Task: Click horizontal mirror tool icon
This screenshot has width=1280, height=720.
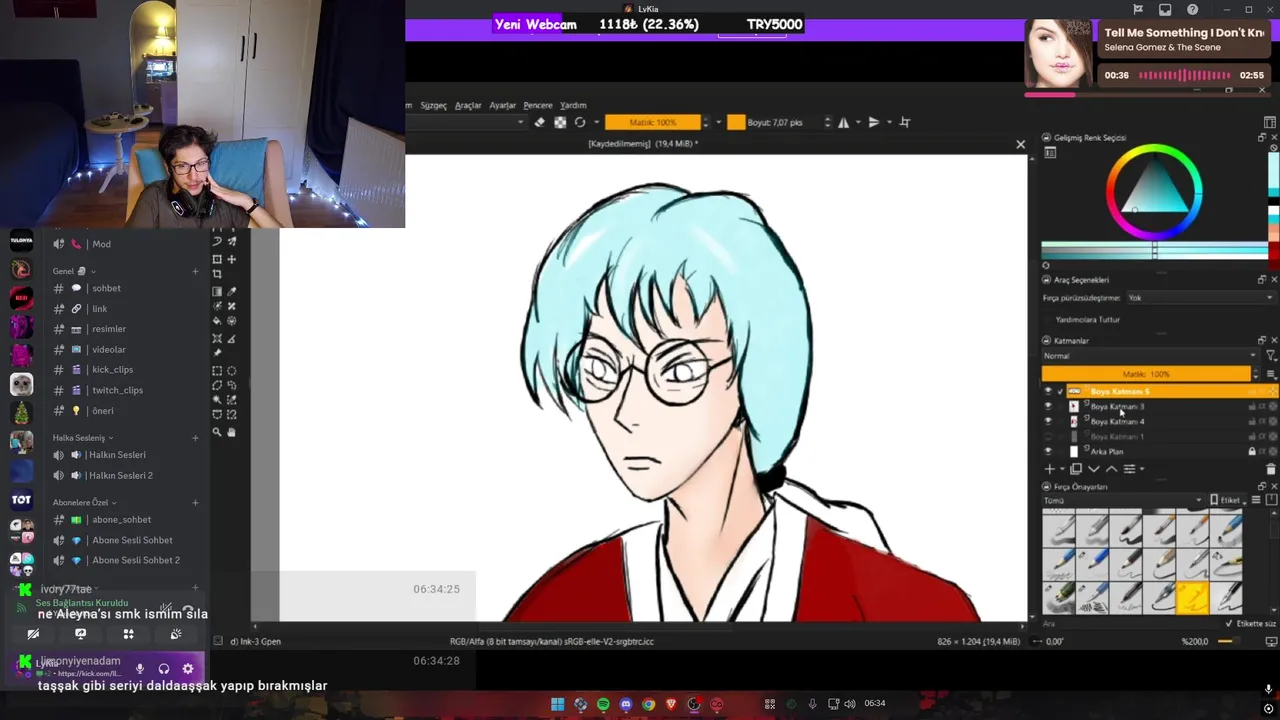Action: 843,122
